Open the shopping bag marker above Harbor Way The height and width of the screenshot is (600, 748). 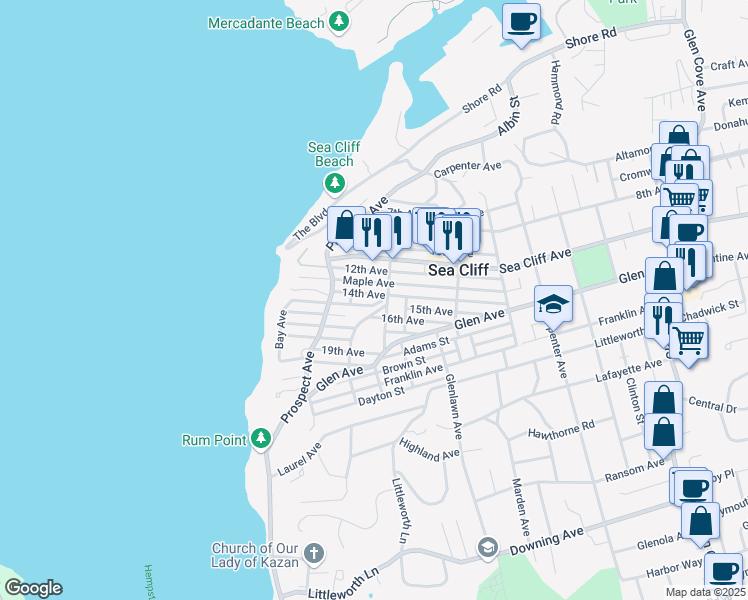pyautogui.click(x=700, y=522)
